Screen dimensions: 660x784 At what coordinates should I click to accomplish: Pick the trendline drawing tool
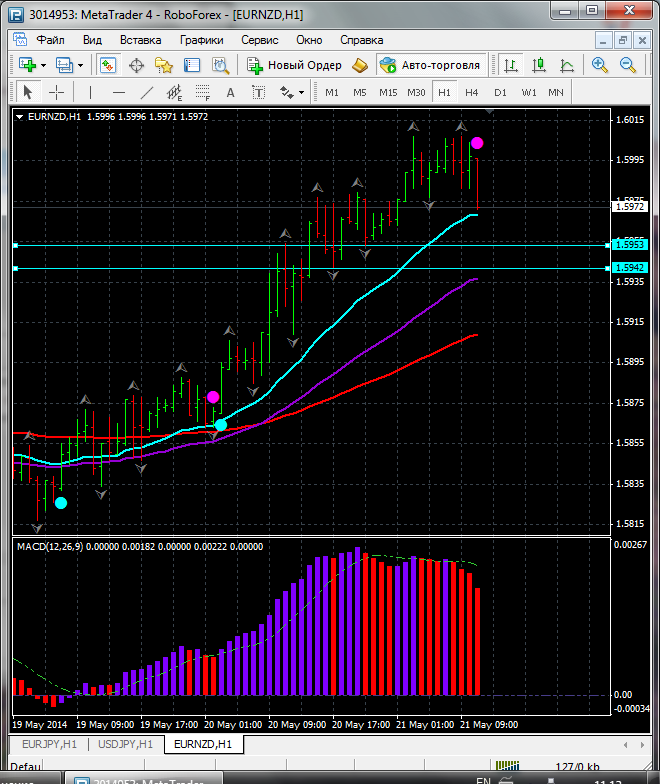tap(147, 92)
